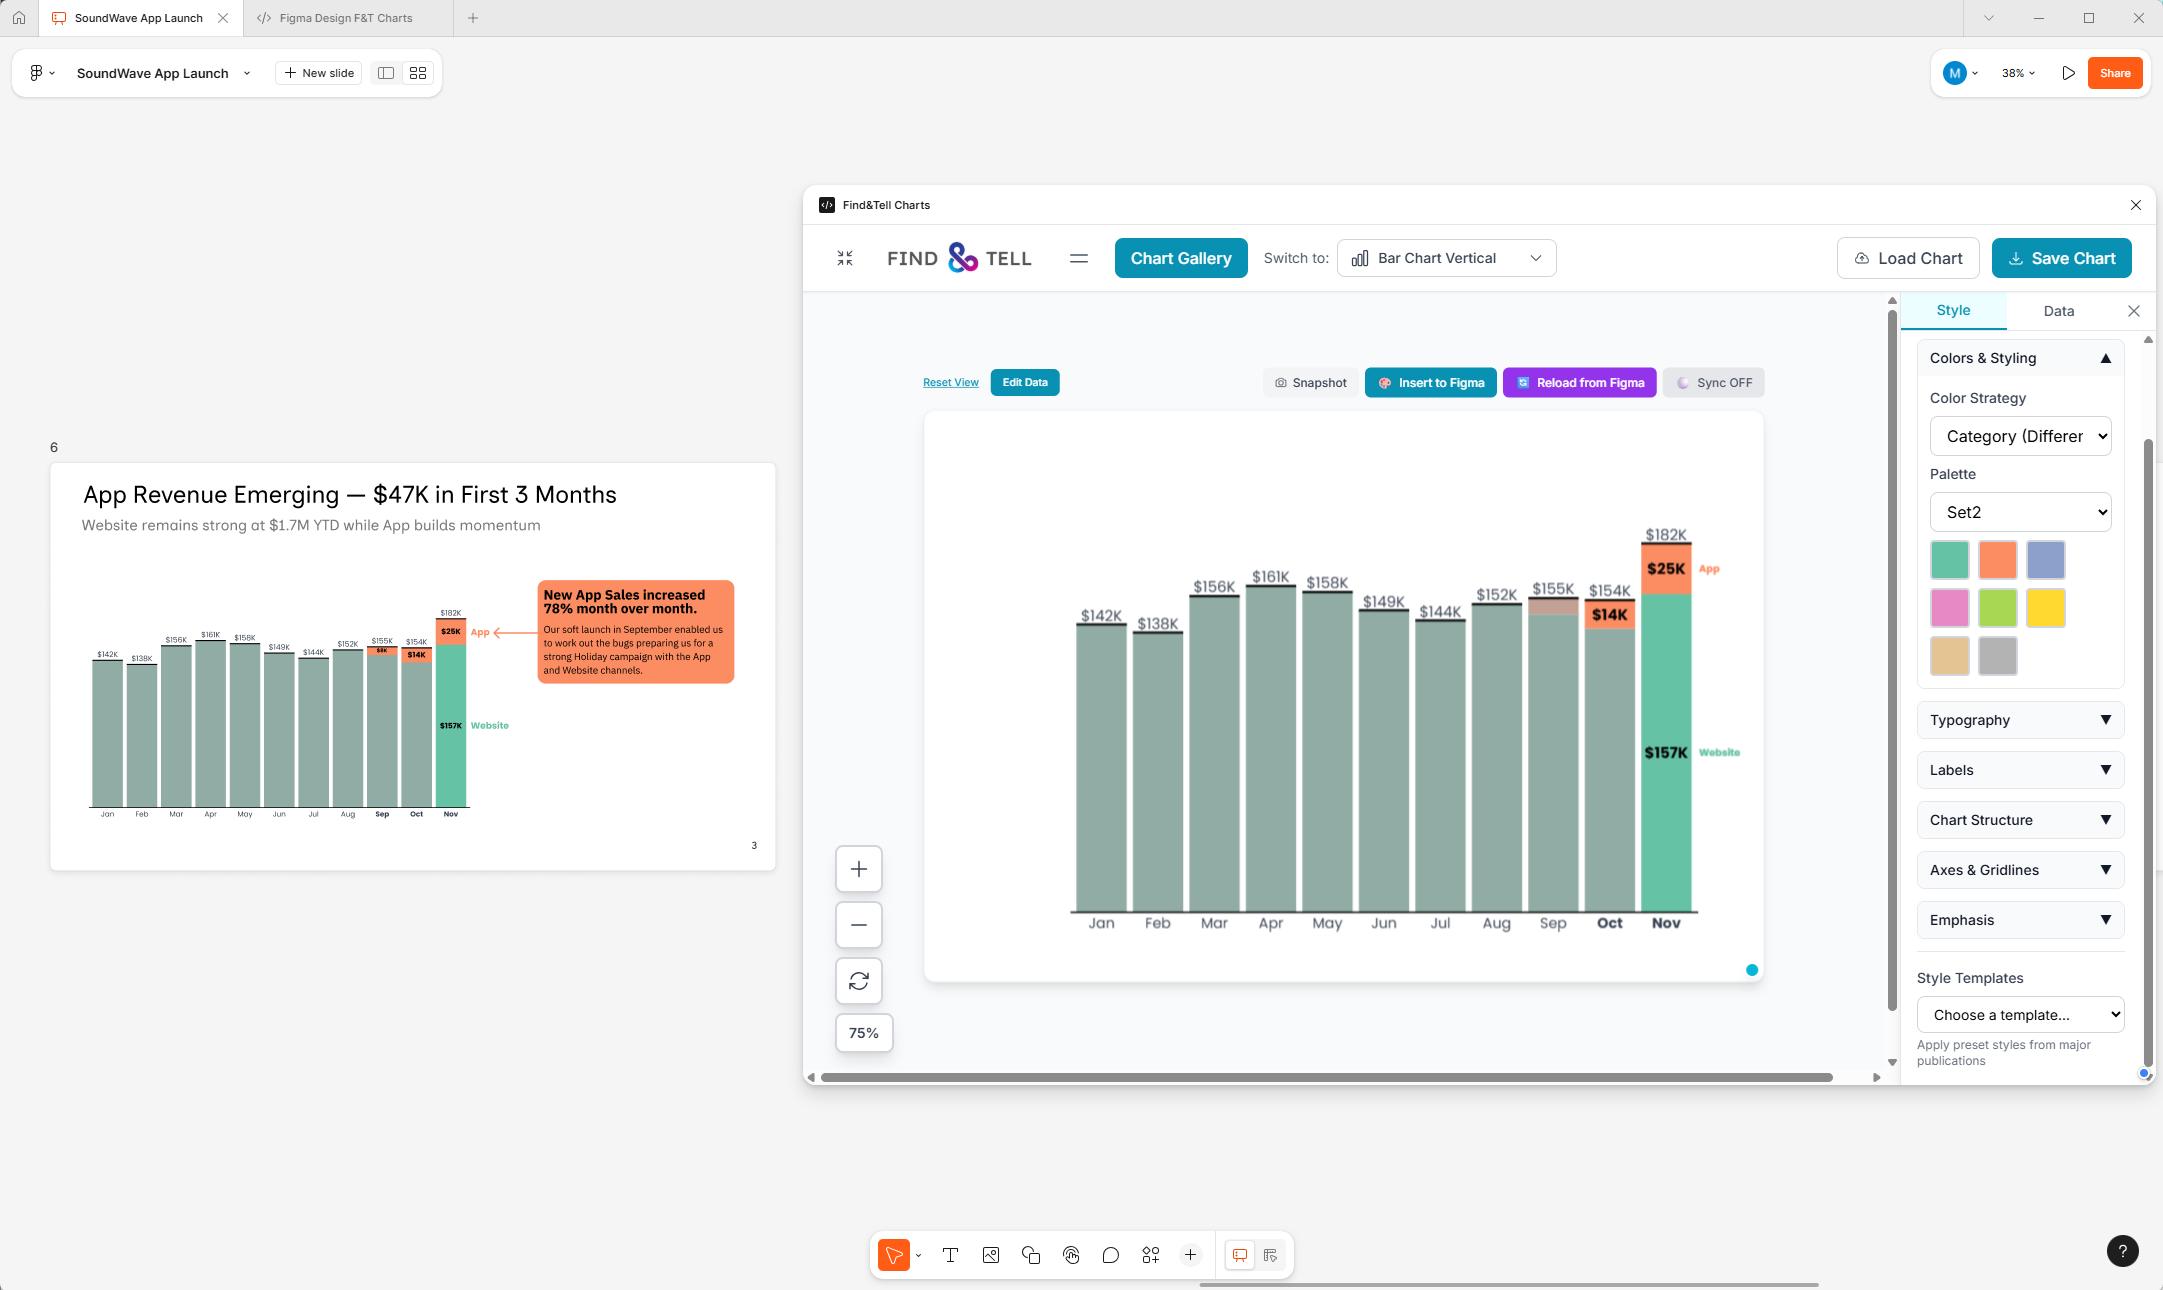Select the Text tool in bottom toolbar
The height and width of the screenshot is (1290, 2163).
950,1255
